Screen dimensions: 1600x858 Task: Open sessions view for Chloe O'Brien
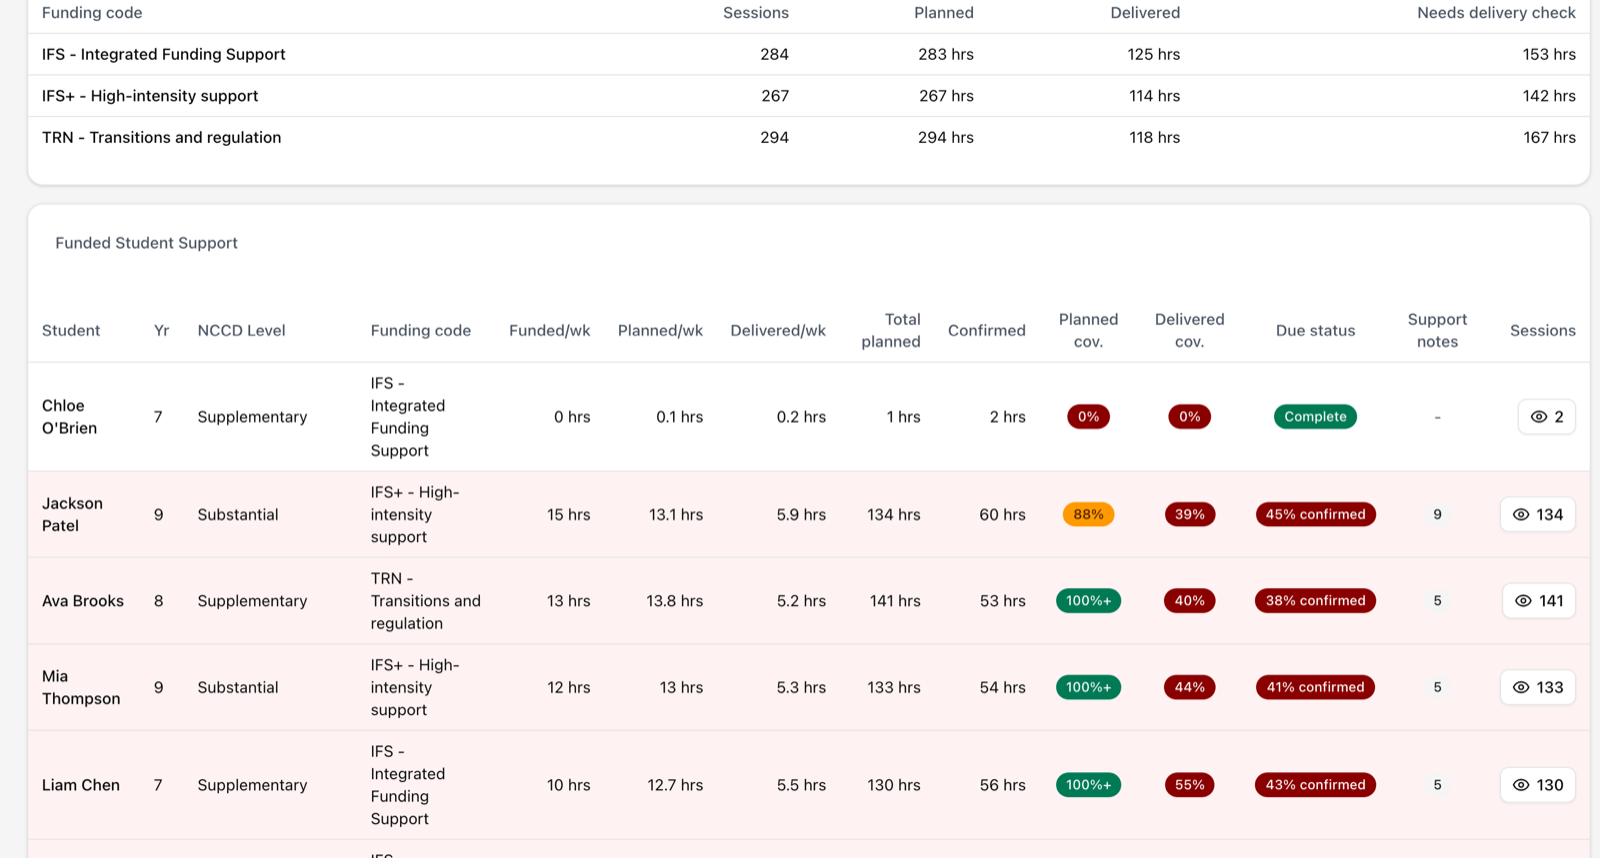point(1546,417)
